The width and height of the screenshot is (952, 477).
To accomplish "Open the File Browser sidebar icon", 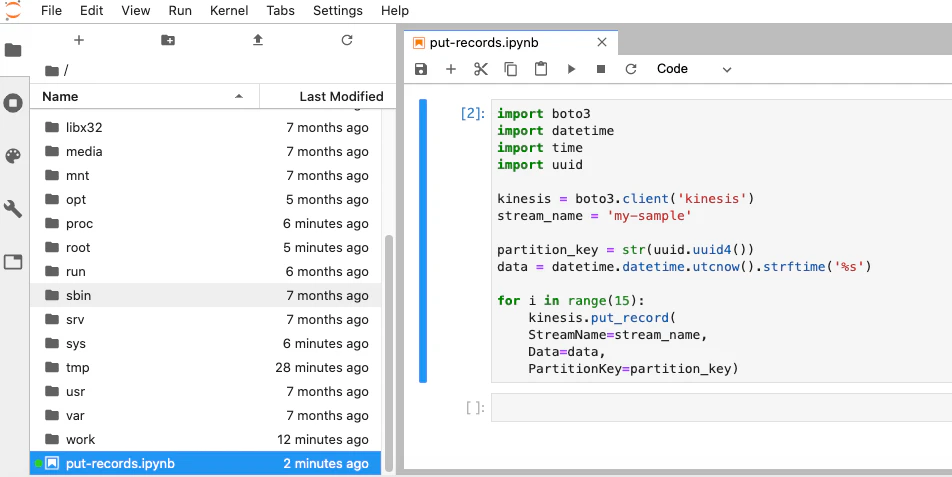I will (13, 50).
